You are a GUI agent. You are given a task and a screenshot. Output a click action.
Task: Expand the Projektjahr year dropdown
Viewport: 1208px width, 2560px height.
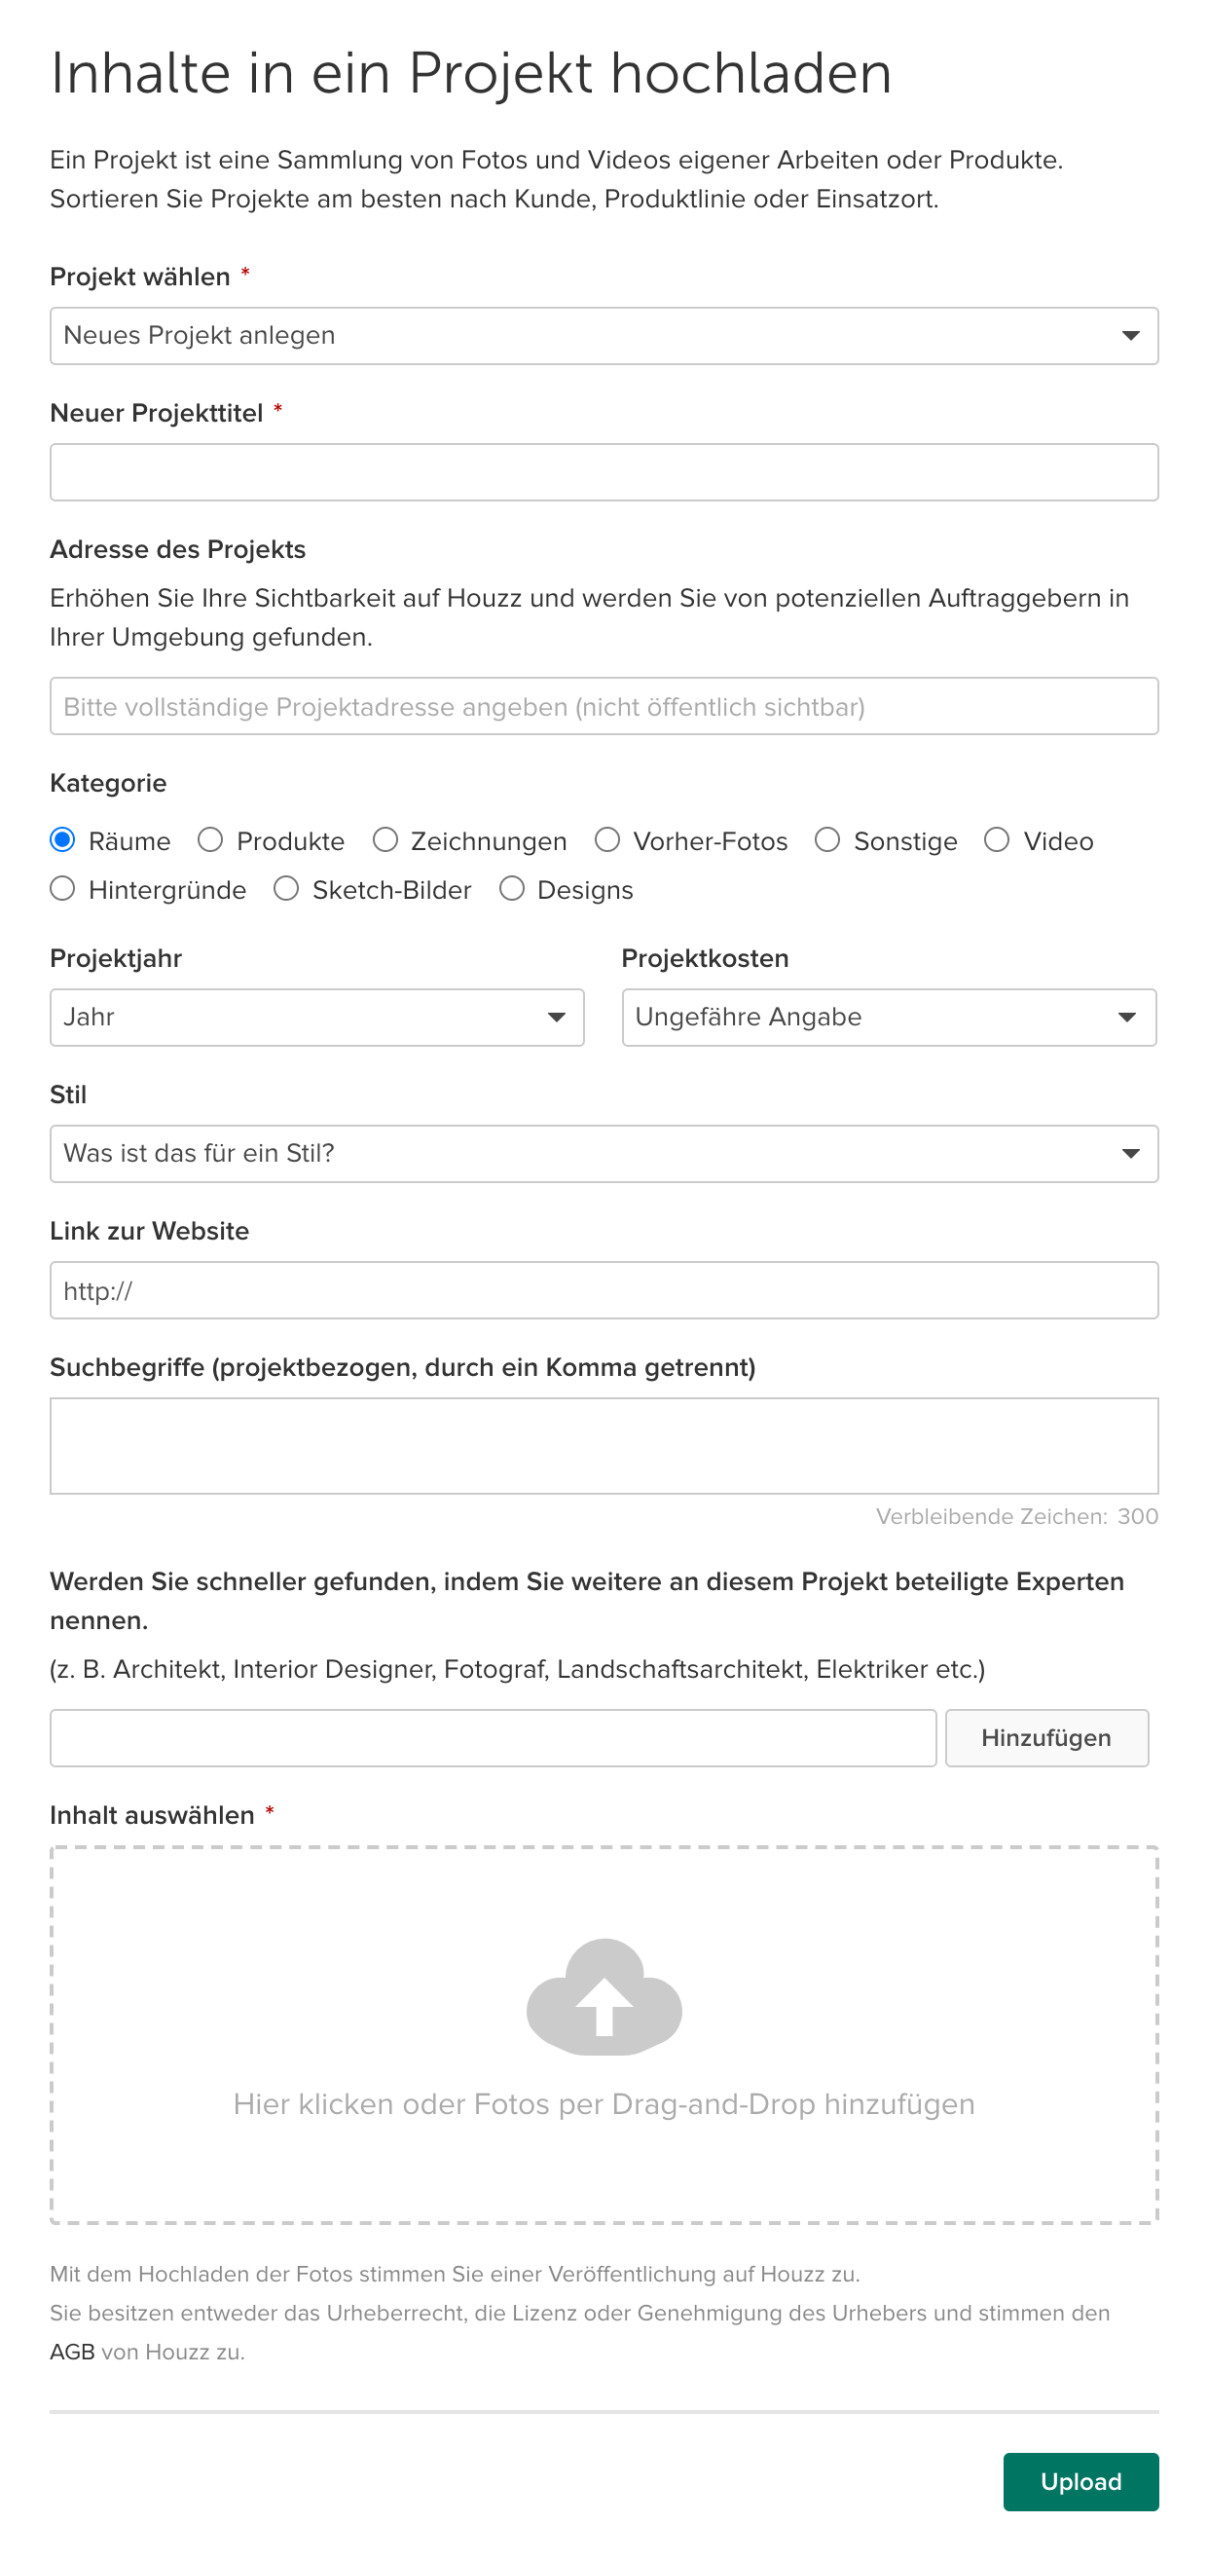pyautogui.click(x=316, y=1016)
